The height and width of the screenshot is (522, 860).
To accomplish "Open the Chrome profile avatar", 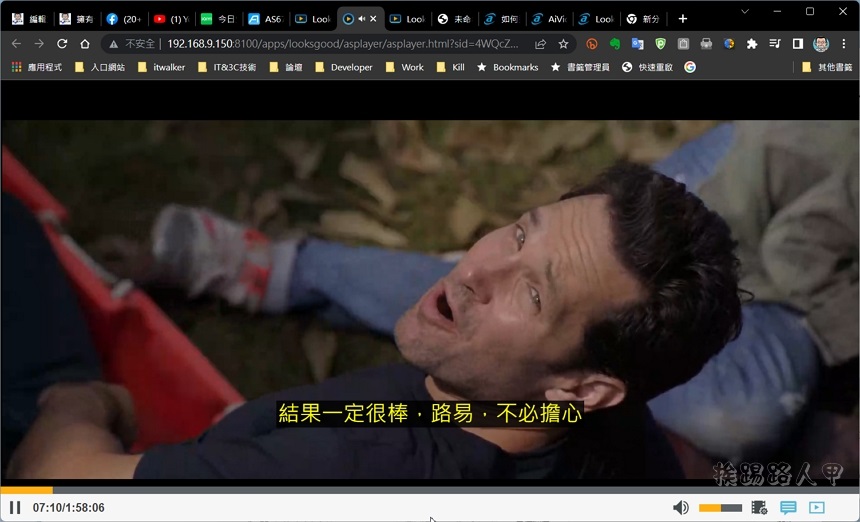I will (x=821, y=44).
